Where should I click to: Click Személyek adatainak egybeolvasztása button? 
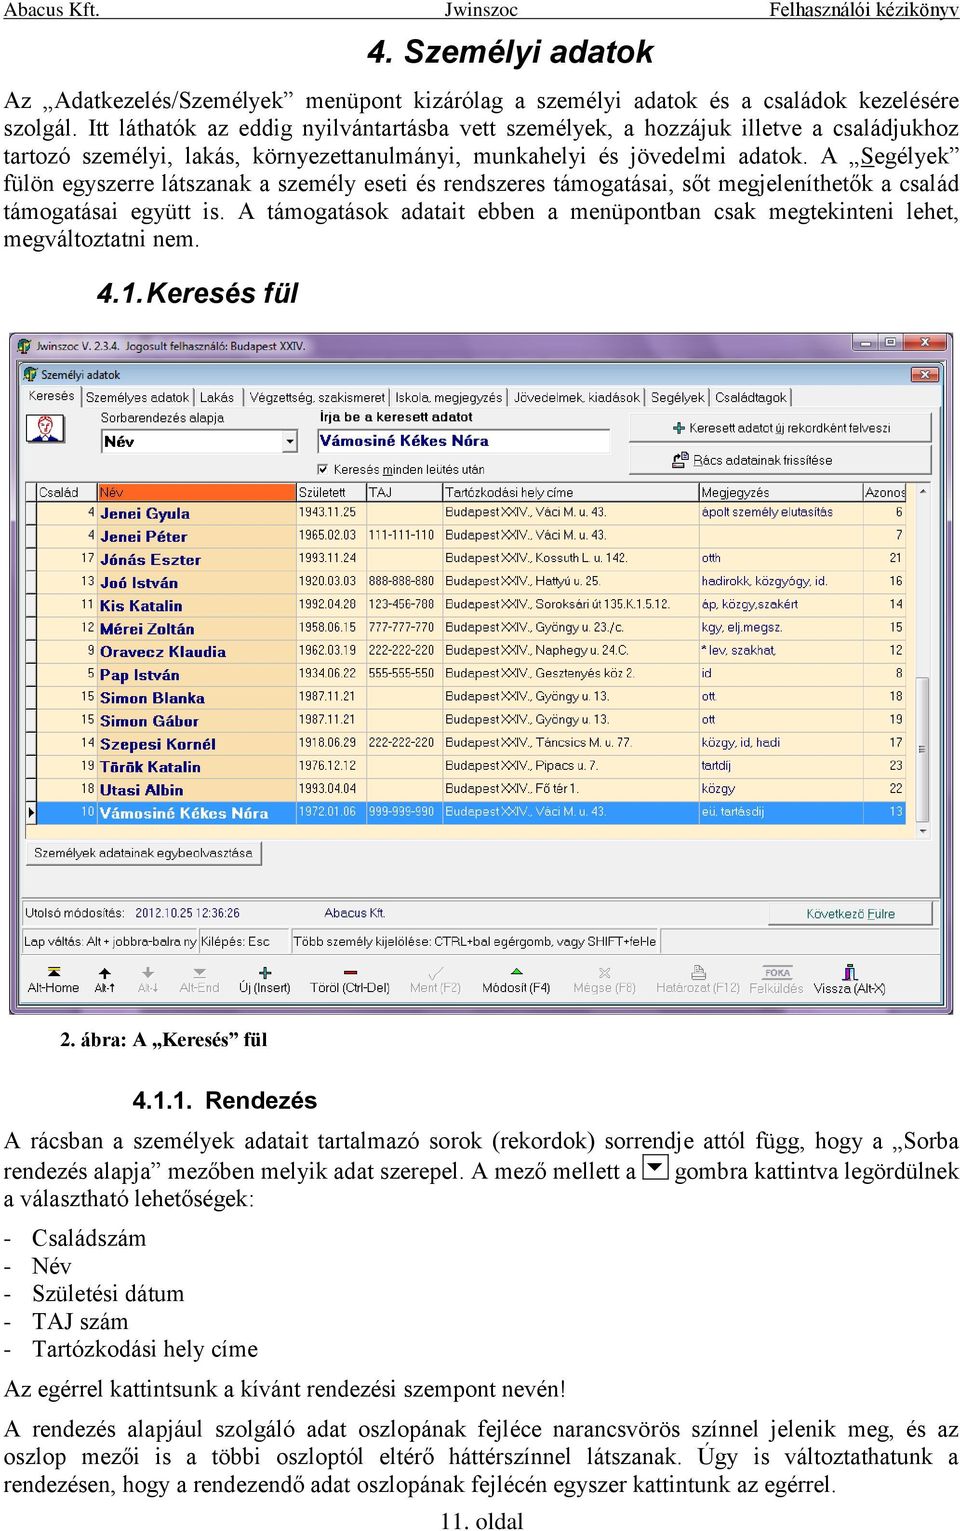tap(143, 853)
